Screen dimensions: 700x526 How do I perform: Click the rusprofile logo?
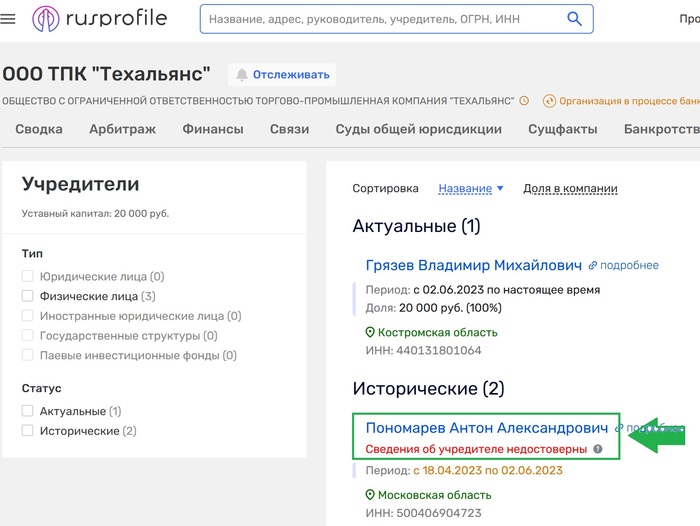[x=99, y=19]
